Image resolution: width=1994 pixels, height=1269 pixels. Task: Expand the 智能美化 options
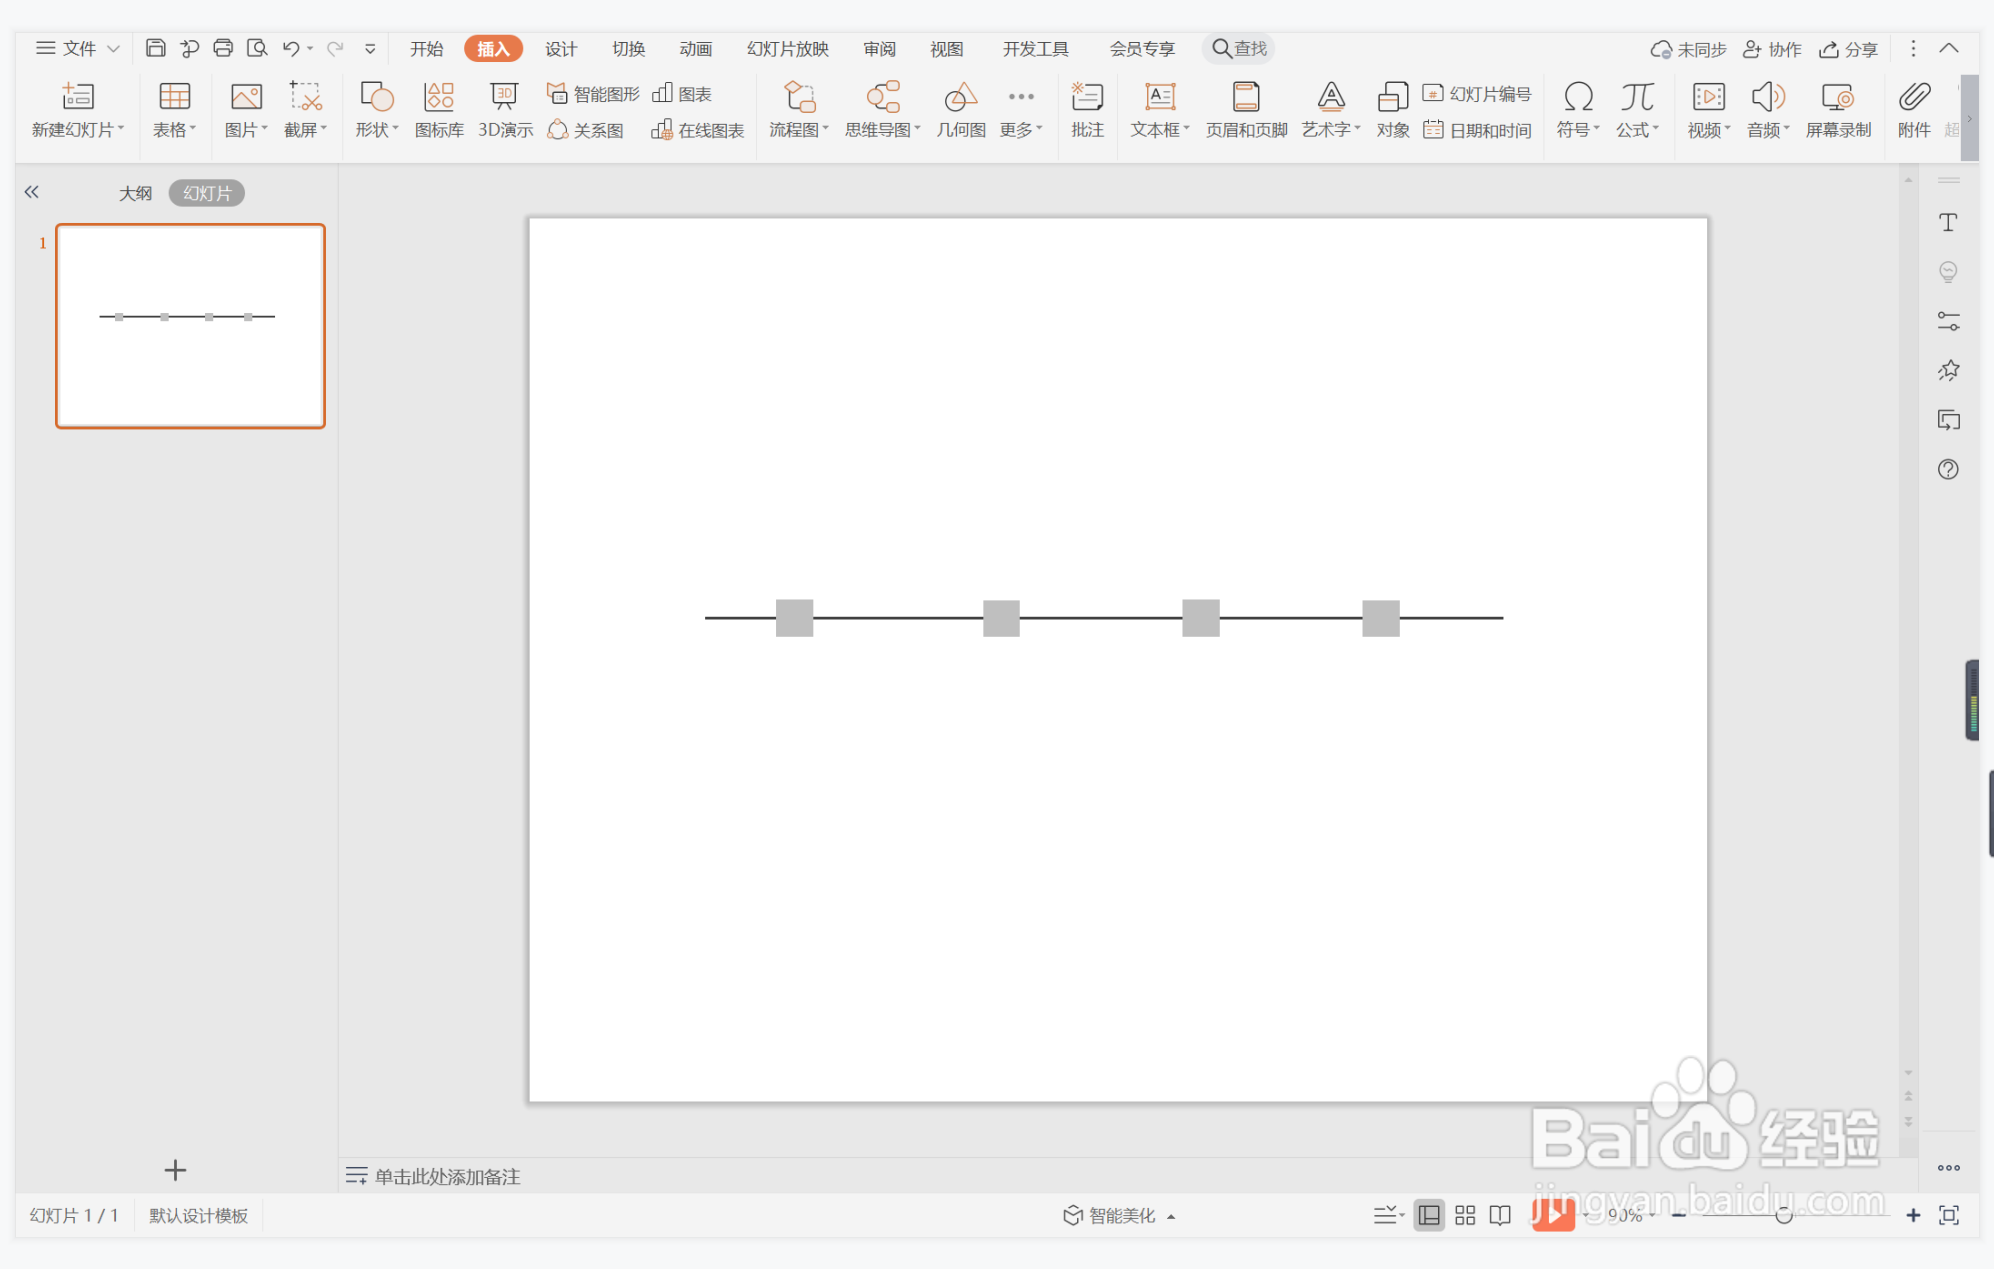pyautogui.click(x=1171, y=1216)
